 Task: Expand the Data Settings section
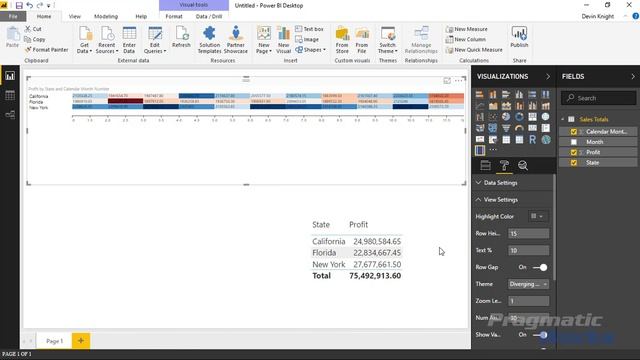pyautogui.click(x=479, y=183)
